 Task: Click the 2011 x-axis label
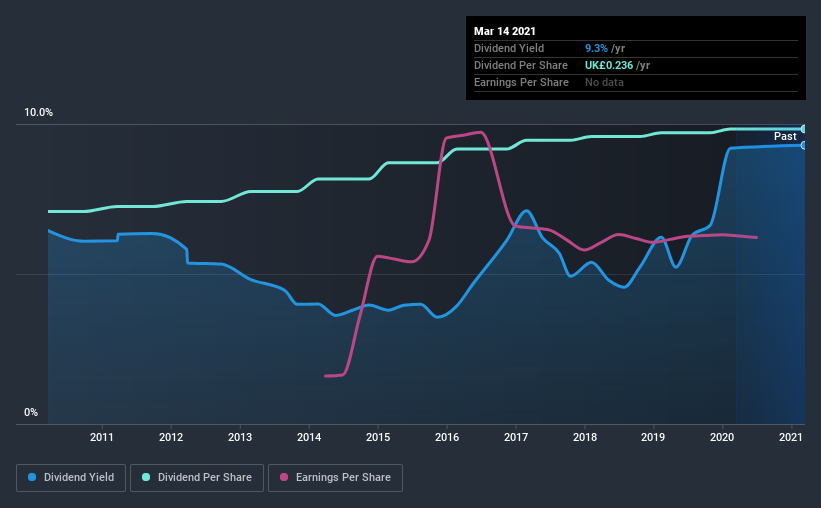pos(102,437)
